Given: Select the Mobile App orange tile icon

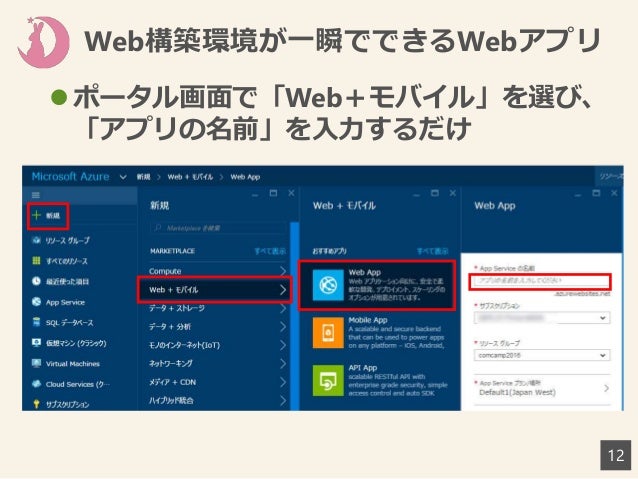Looking at the screenshot, I should (x=328, y=333).
